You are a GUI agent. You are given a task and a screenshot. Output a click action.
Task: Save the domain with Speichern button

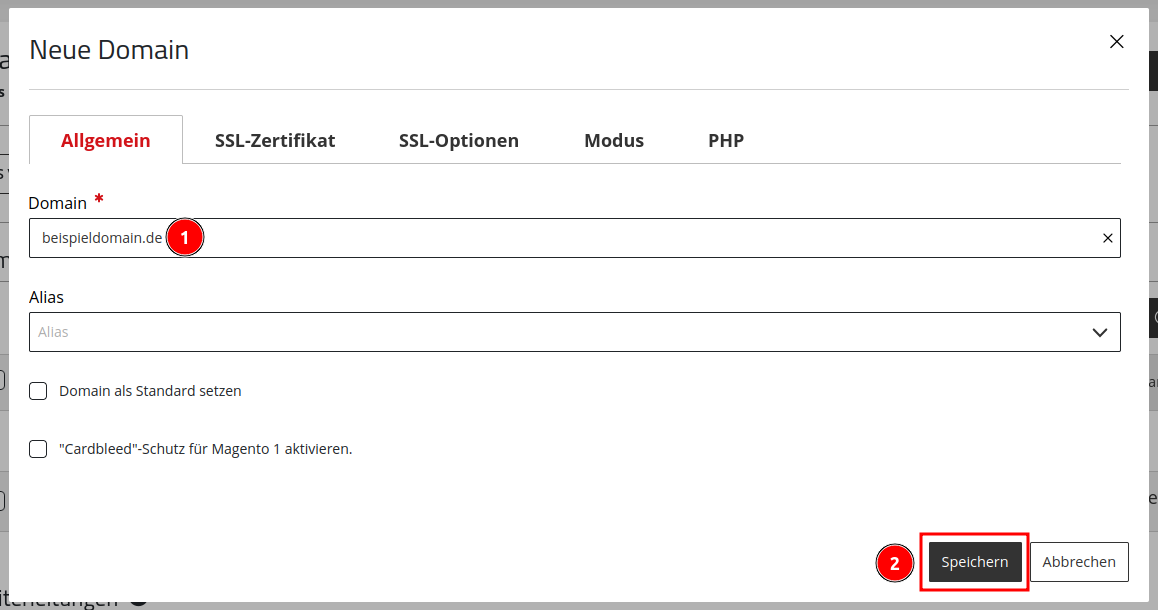pyautogui.click(x=975, y=562)
